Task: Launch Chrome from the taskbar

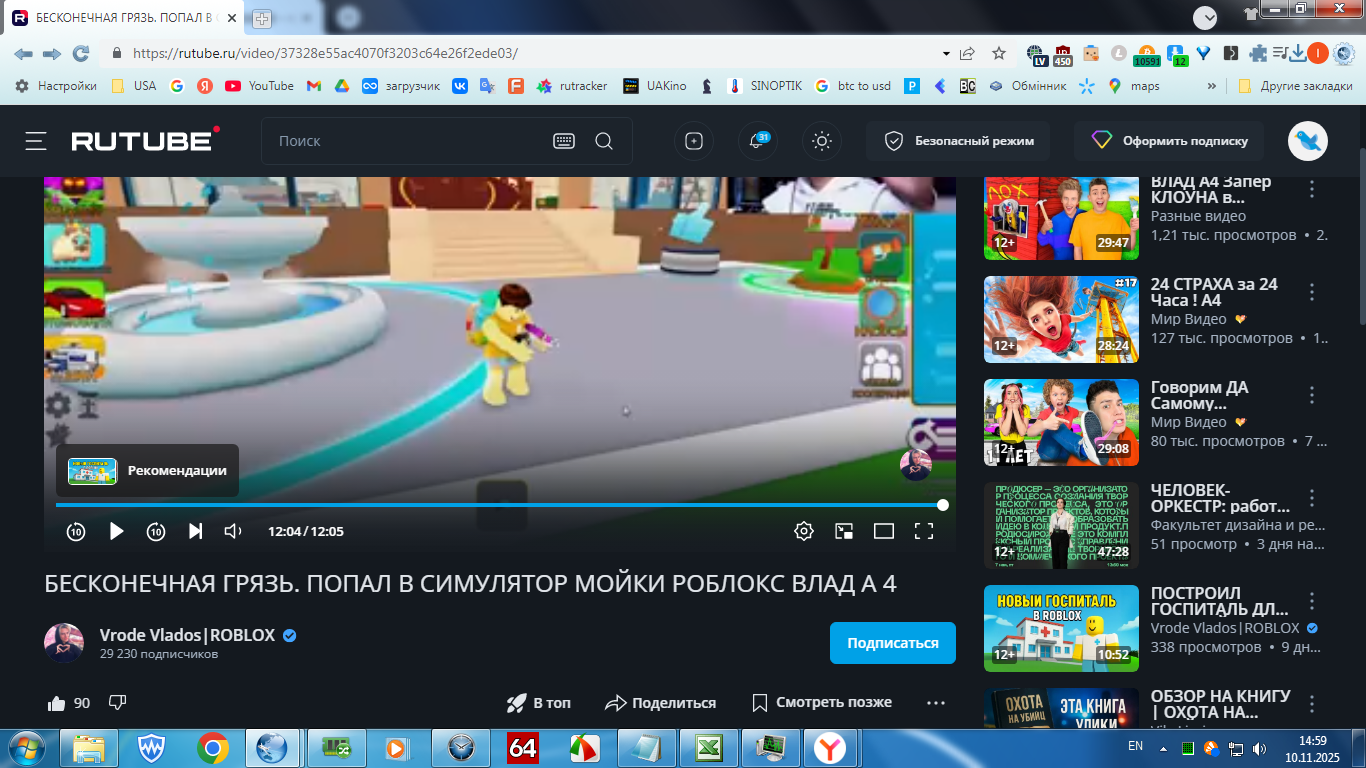Action: [212, 747]
